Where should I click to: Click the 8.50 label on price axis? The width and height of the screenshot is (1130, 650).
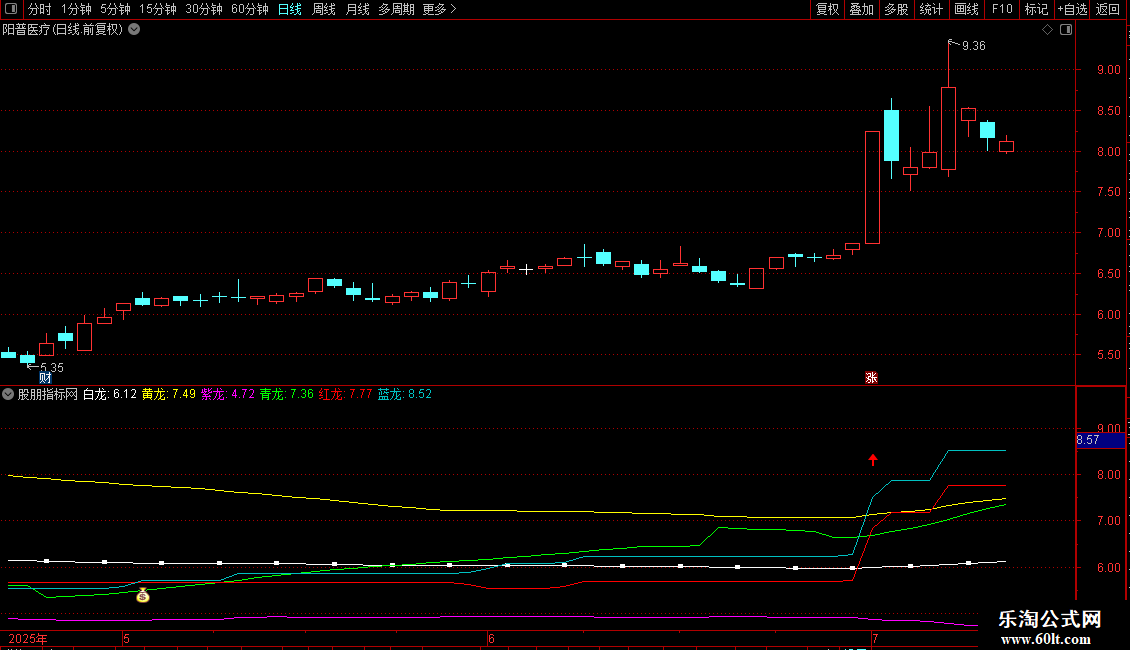pos(1109,111)
